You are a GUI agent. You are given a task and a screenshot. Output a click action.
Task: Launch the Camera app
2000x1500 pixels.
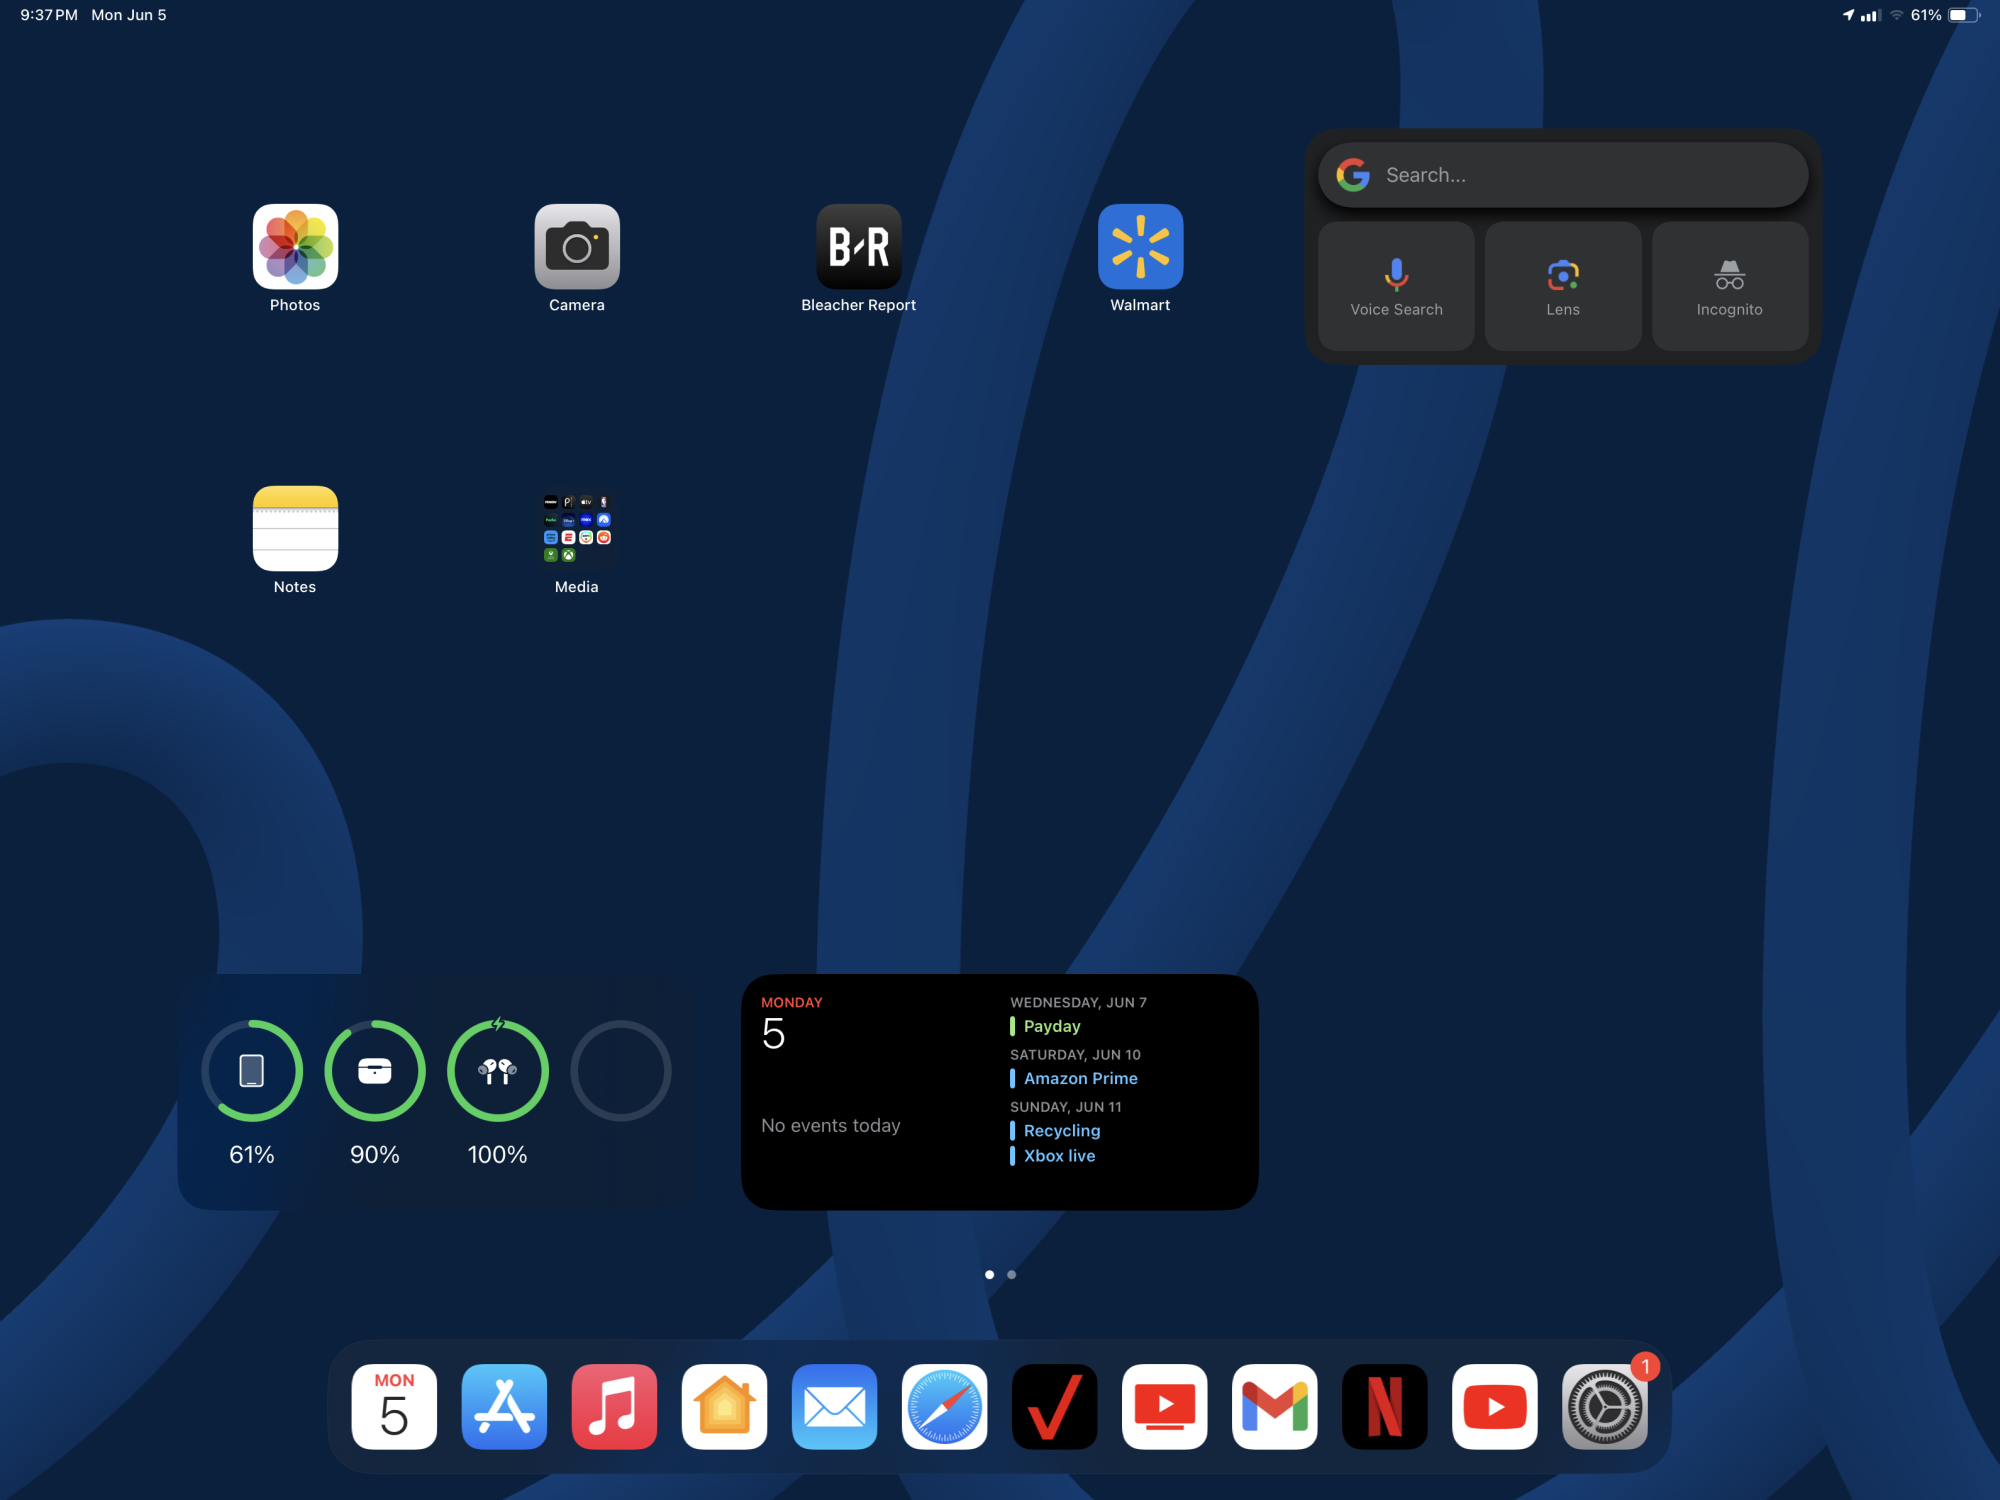(577, 247)
